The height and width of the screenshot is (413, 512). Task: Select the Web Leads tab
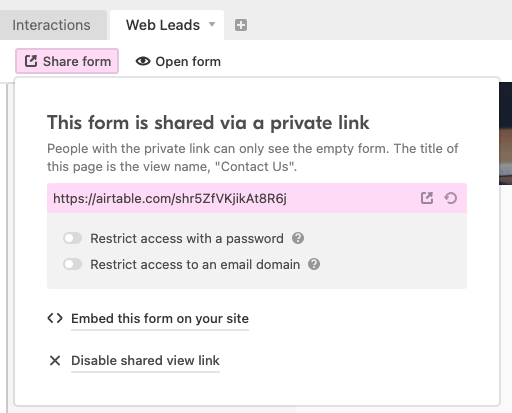(163, 25)
